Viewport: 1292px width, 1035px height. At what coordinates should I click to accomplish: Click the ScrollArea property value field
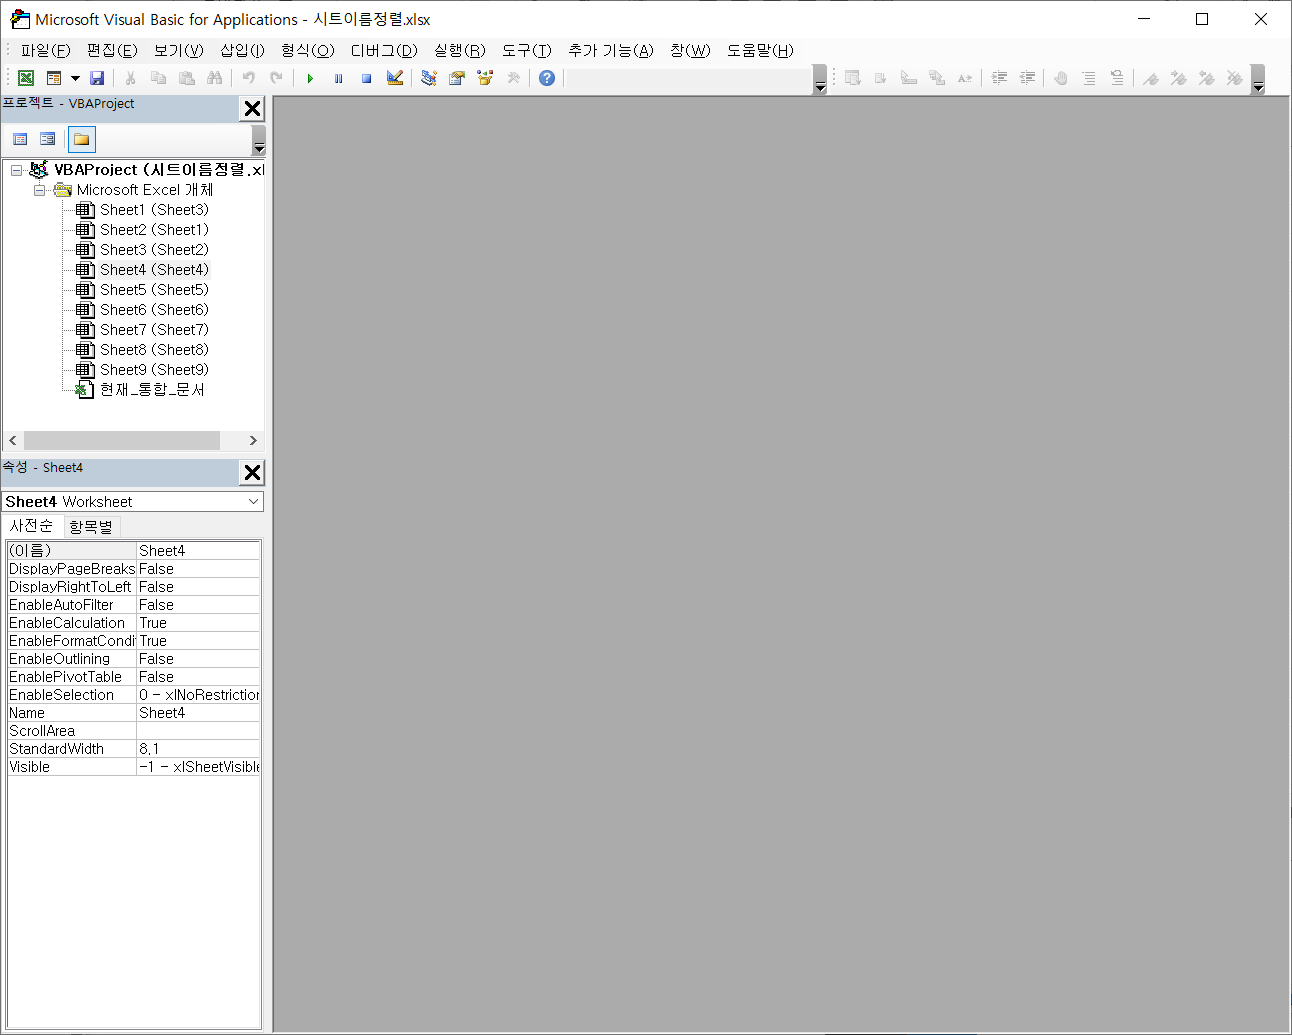coord(198,731)
